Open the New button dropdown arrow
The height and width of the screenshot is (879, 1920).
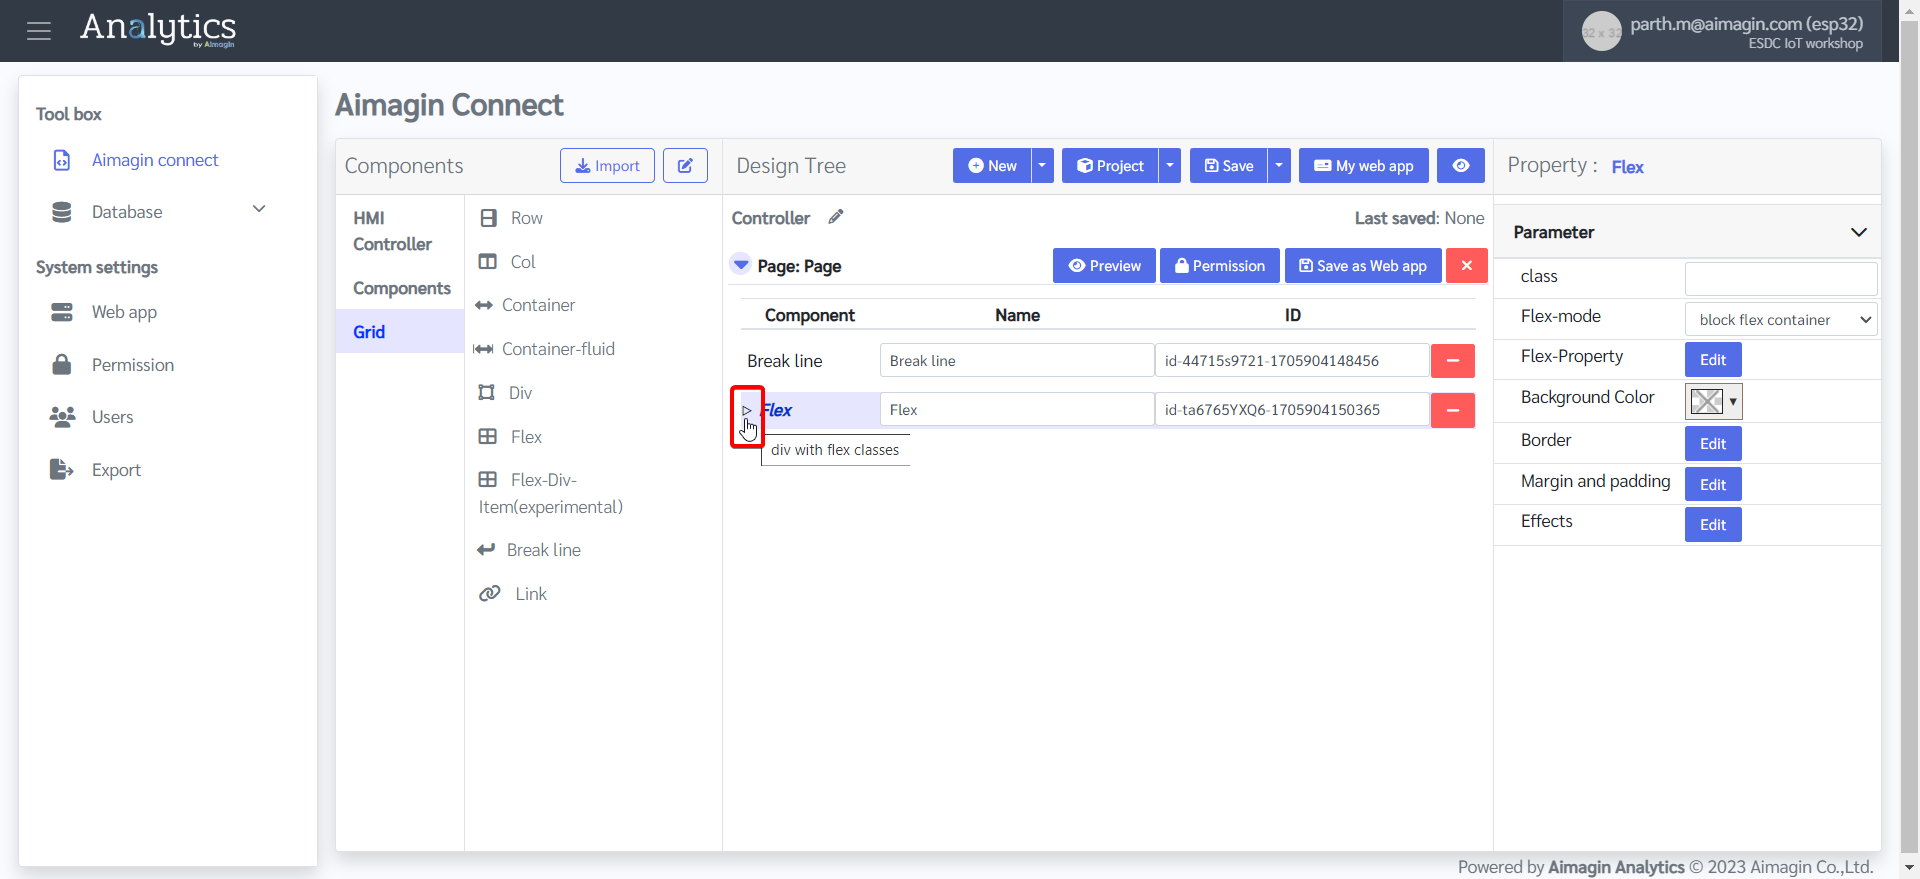pyautogui.click(x=1042, y=166)
